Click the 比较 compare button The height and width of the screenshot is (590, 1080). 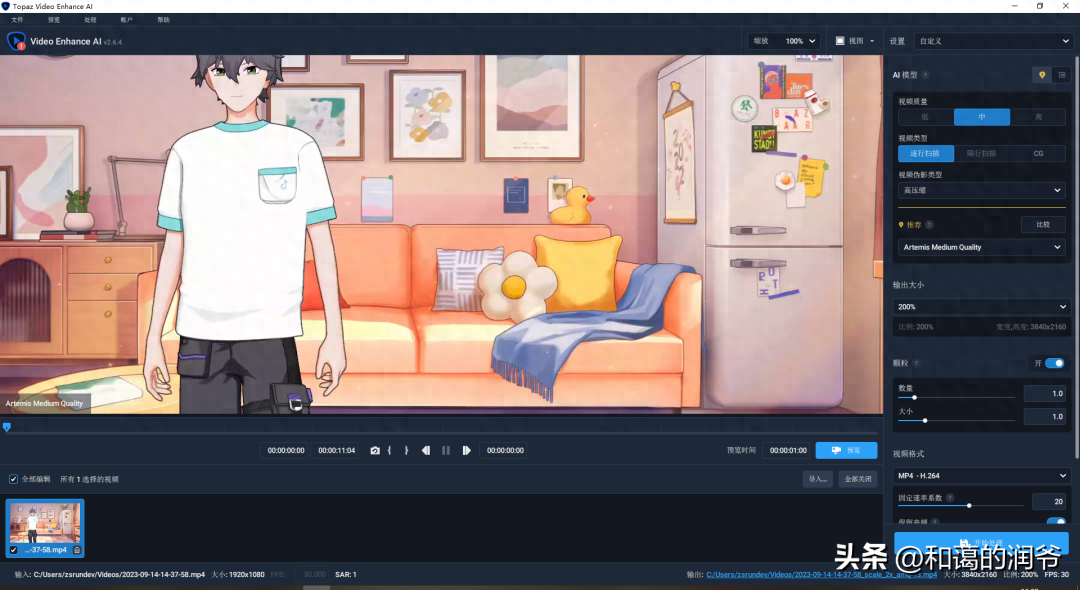1043,225
